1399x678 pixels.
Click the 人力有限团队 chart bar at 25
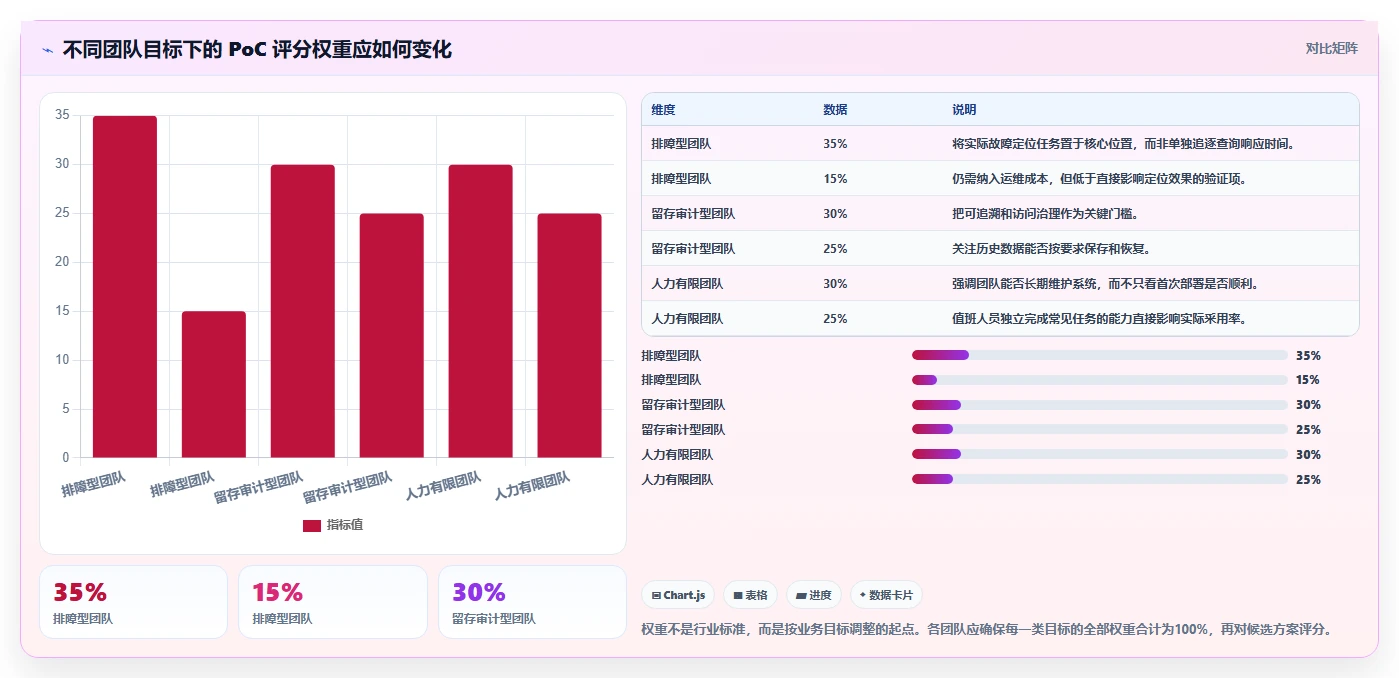coord(570,336)
